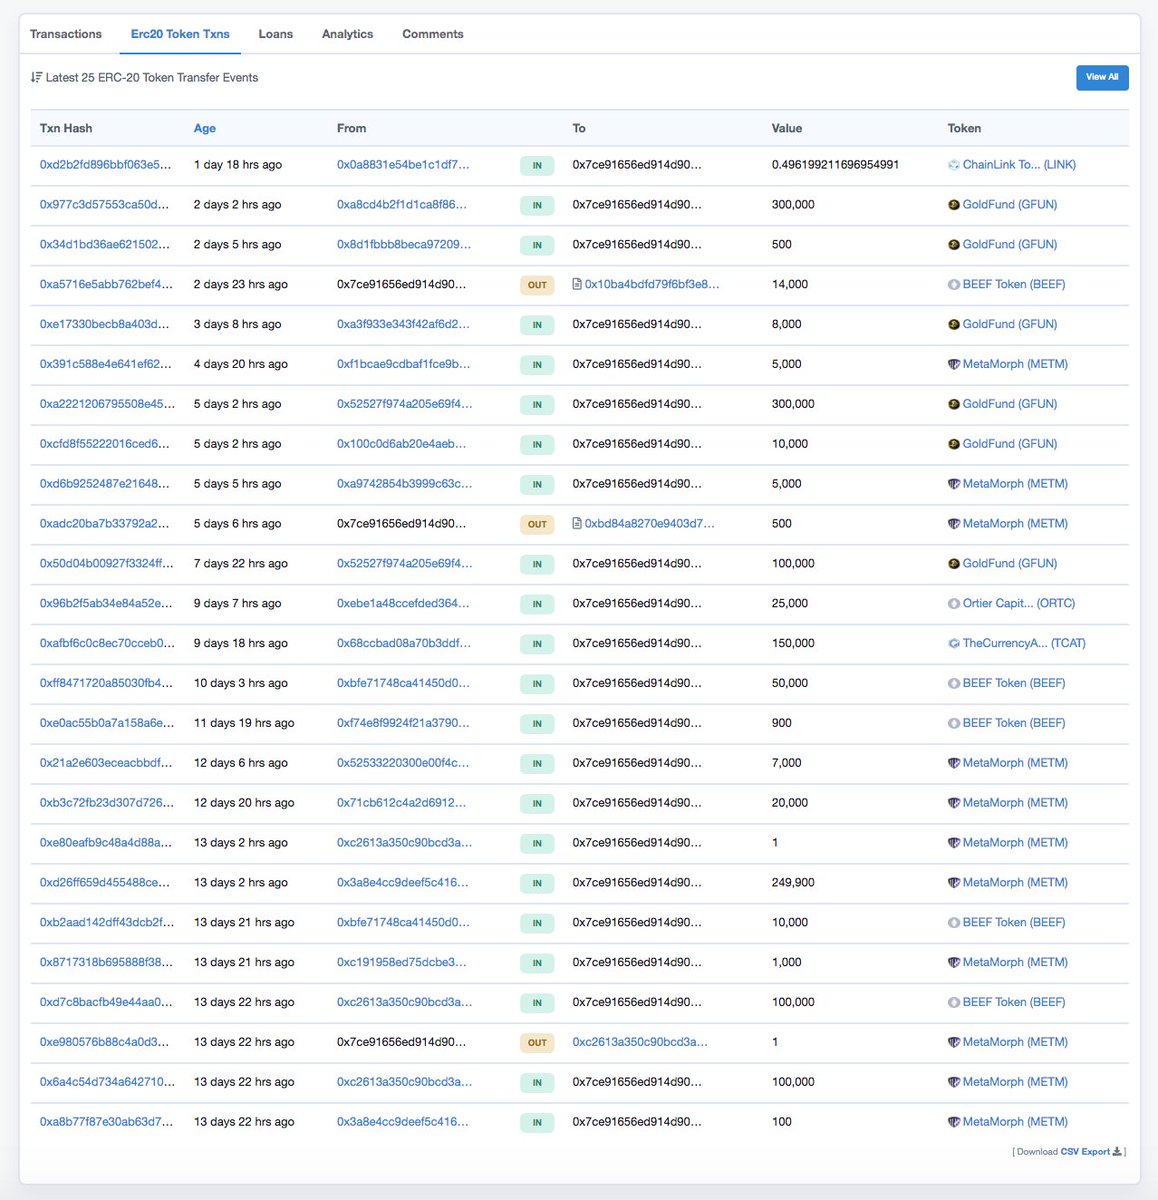
Task: Open txn hash 0xa8b77f87e30ab63d7...
Action: coord(106,1122)
